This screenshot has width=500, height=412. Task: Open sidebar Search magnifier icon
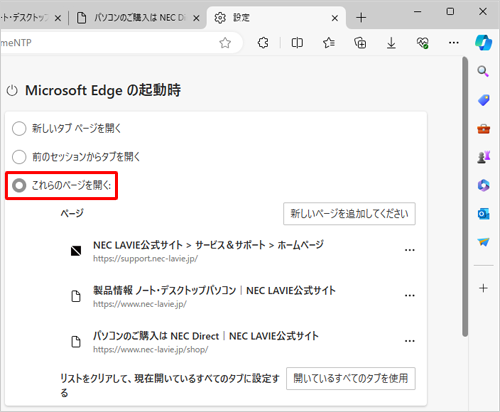(483, 71)
